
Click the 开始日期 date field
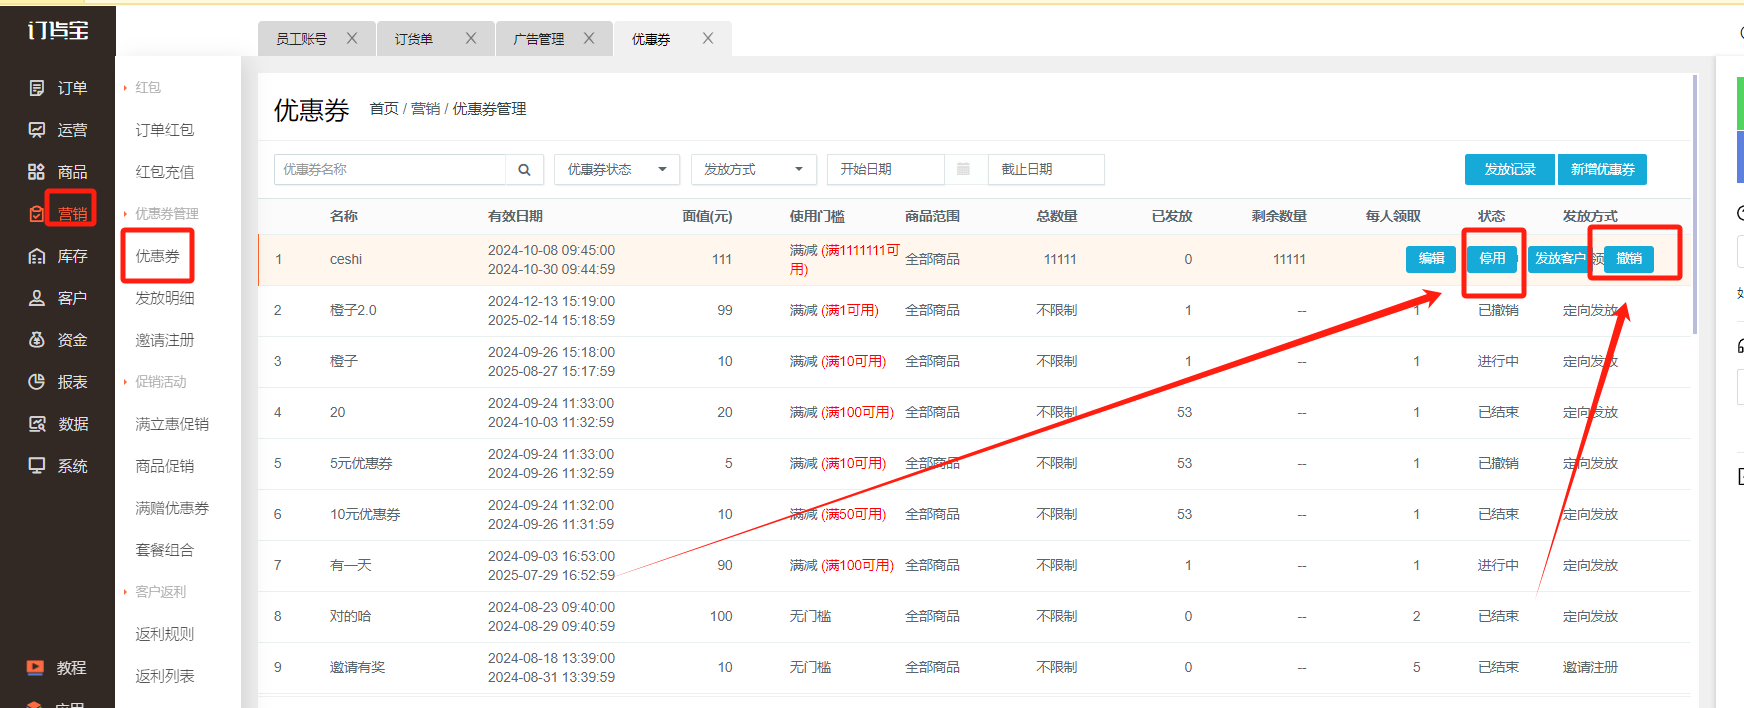(x=886, y=170)
